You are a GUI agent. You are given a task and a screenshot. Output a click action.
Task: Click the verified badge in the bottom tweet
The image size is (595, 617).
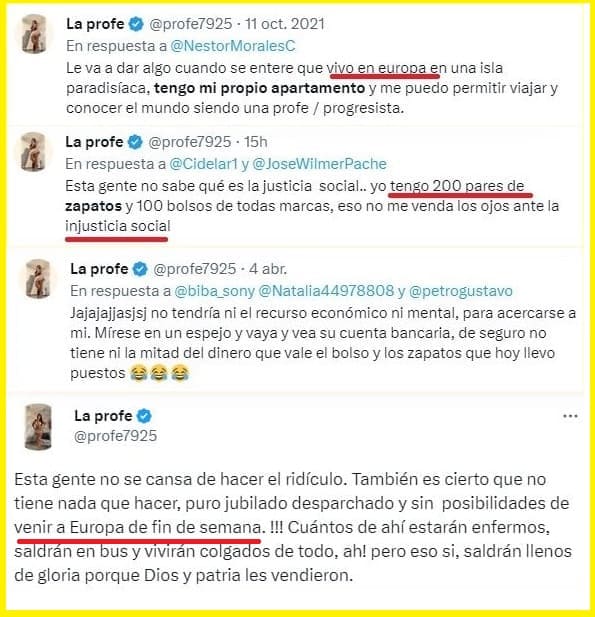click(x=144, y=416)
